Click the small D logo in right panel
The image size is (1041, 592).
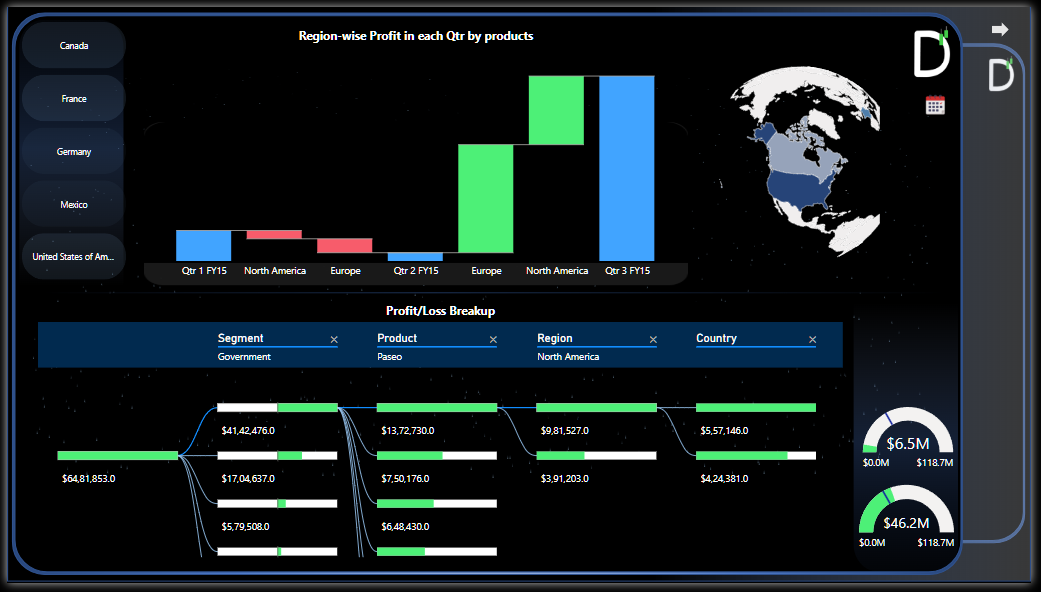[1001, 75]
